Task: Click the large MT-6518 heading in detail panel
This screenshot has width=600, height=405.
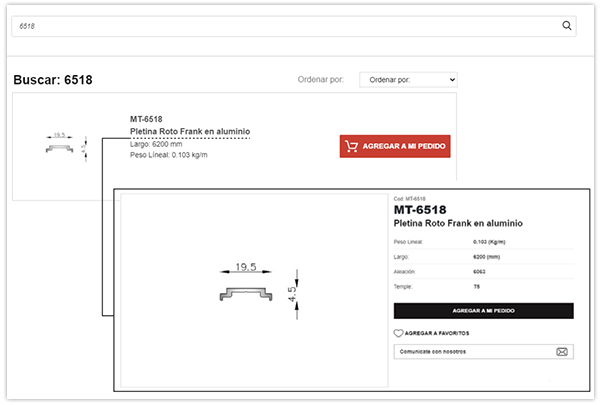Action: [x=420, y=210]
